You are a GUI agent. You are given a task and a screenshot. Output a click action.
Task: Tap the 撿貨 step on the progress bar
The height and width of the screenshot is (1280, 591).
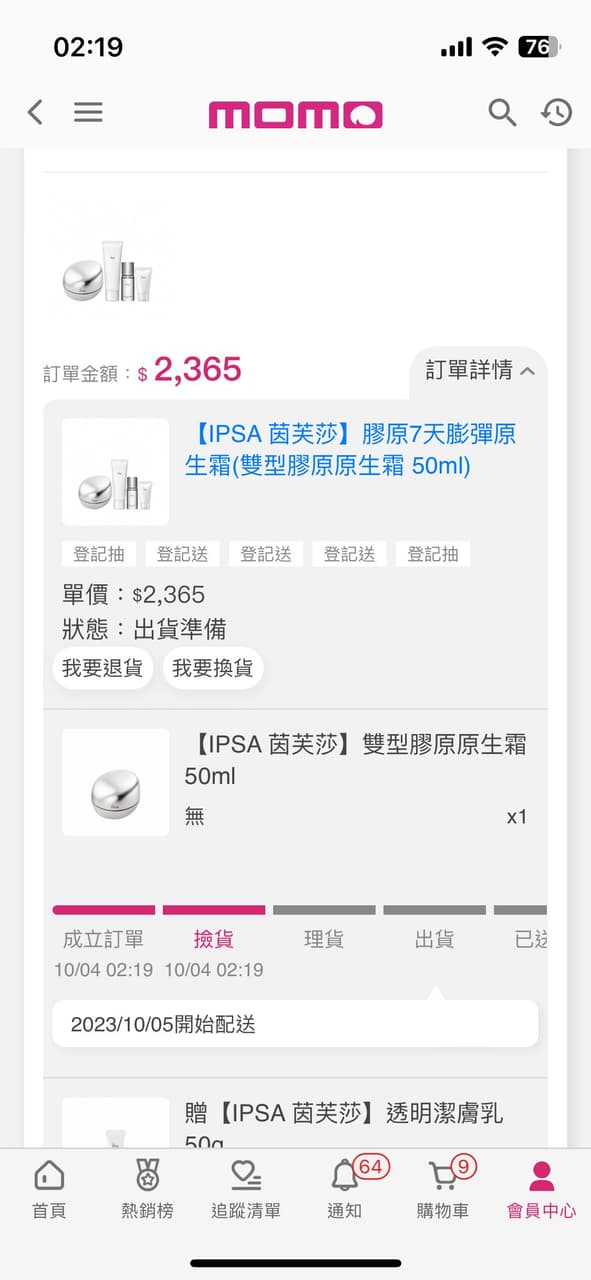coord(213,940)
